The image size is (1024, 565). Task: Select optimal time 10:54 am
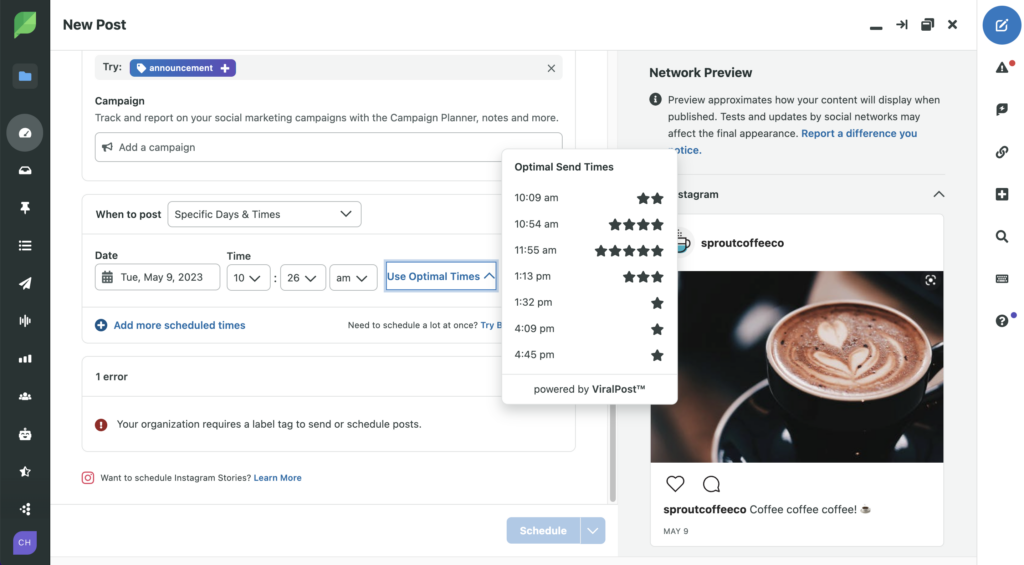[x=588, y=224]
